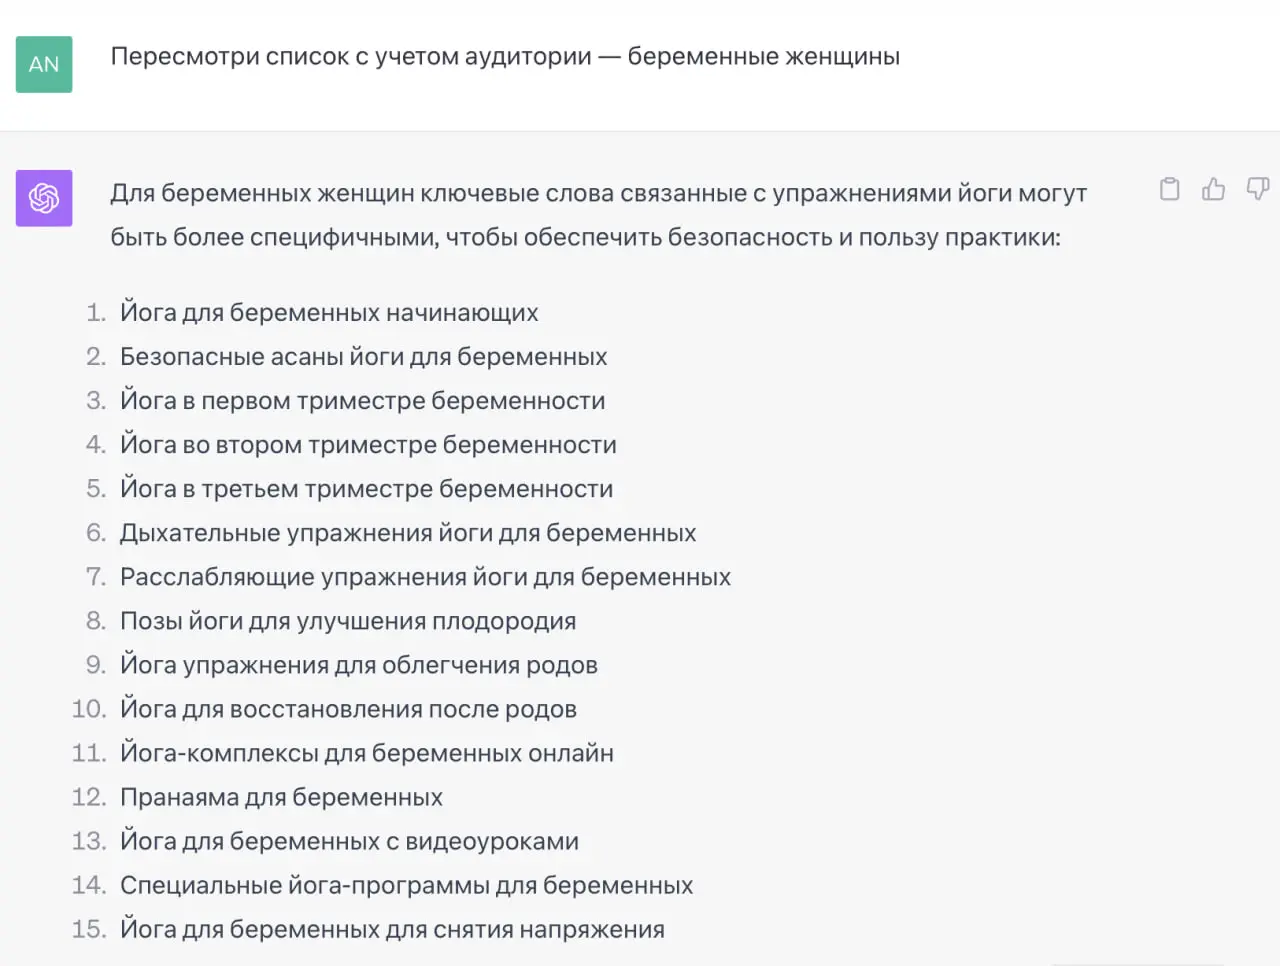This screenshot has height=966, width=1280.
Task: Click the thumbs up icon
Action: click(1213, 189)
